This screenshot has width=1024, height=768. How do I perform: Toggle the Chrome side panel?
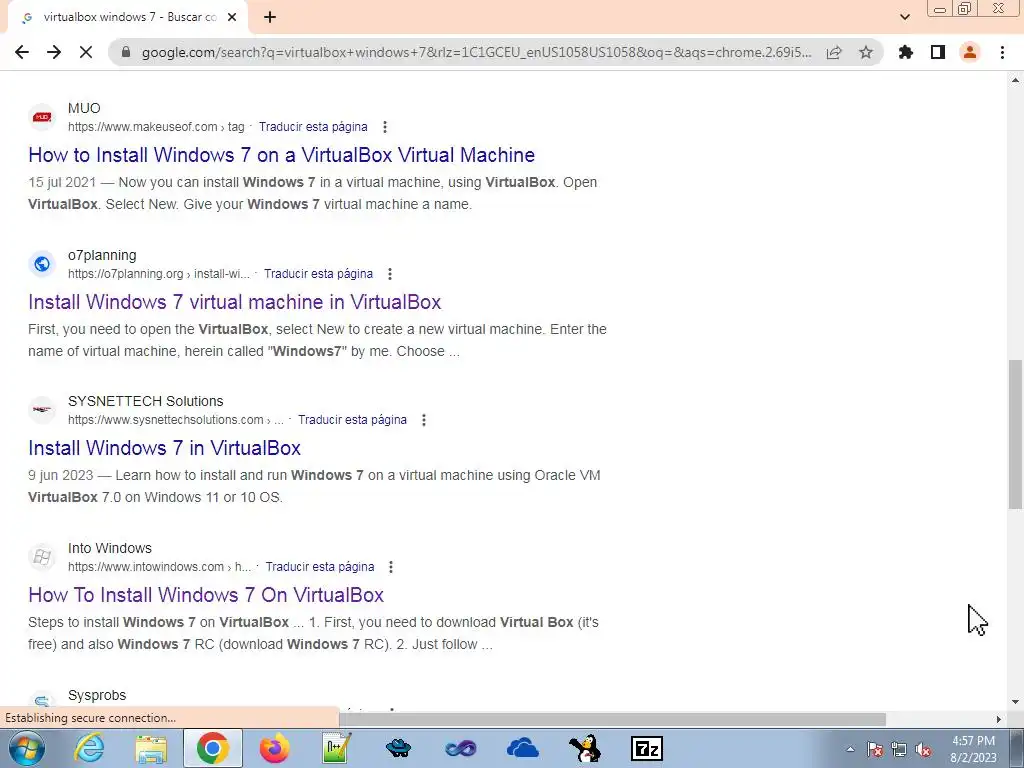coord(938,52)
